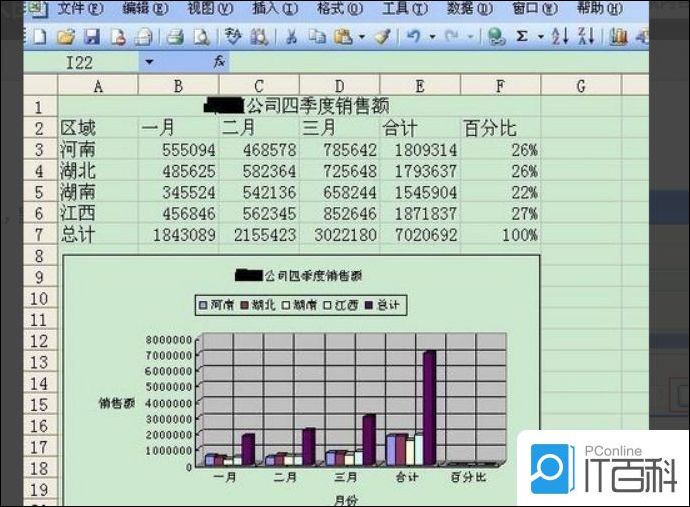This screenshot has height=507, width=690.
Task: Select column B header
Action: 178,86
